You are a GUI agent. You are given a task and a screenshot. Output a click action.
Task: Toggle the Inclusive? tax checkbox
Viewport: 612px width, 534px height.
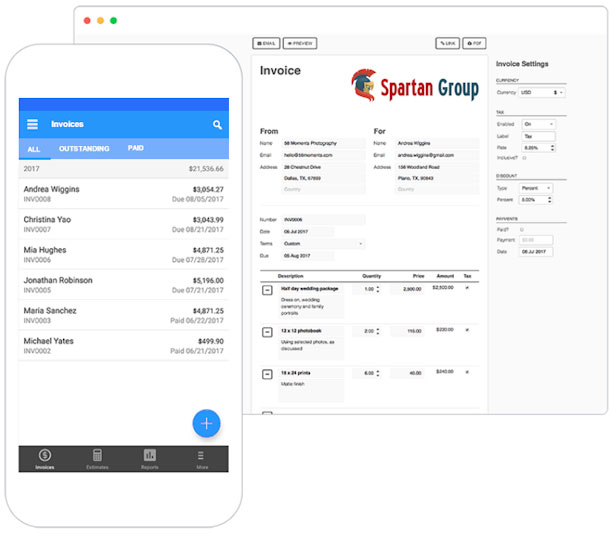point(524,158)
